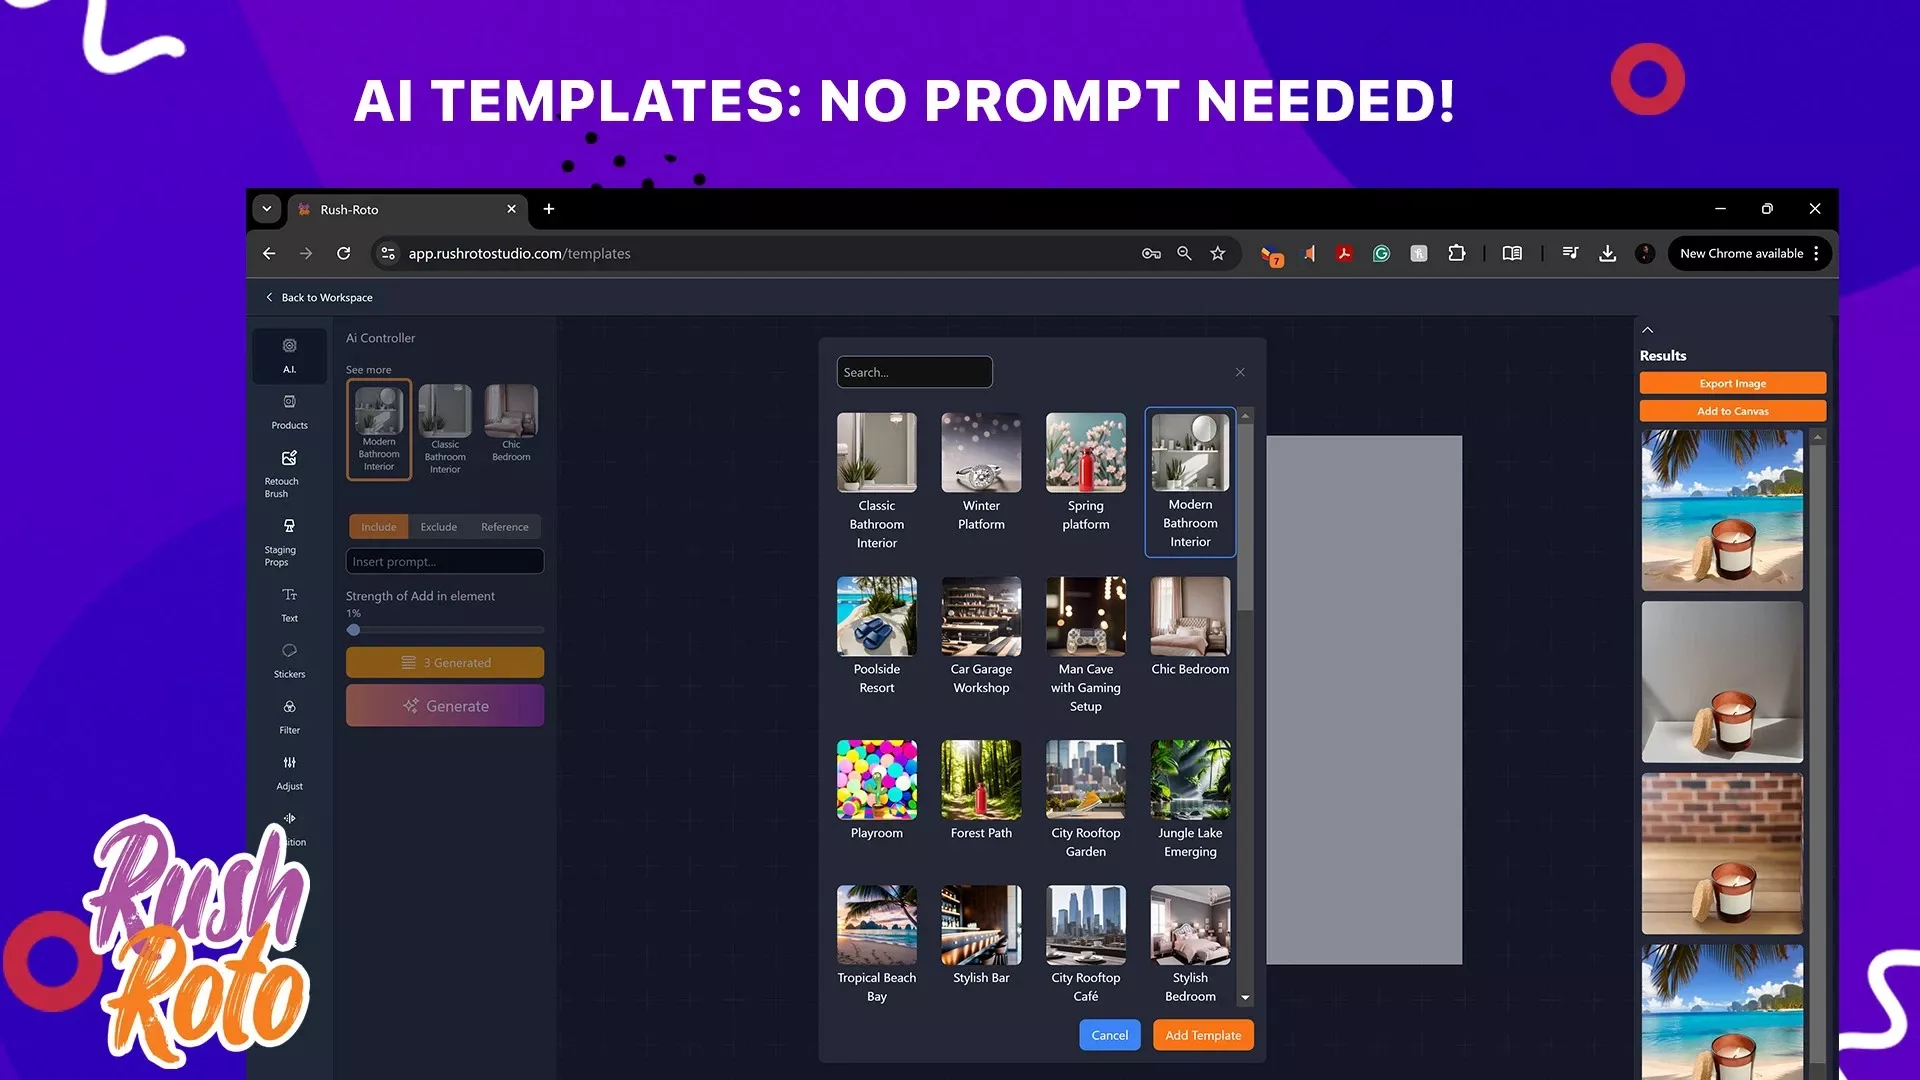Switch prompt mode to Reference
The image size is (1920, 1080).
(504, 527)
